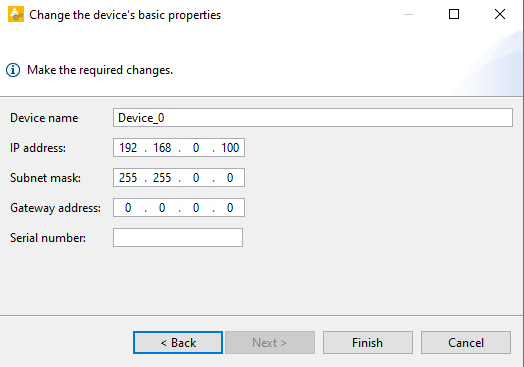This screenshot has width=524, height=367.
Task: Cancel the device properties wizard
Action: point(466,343)
